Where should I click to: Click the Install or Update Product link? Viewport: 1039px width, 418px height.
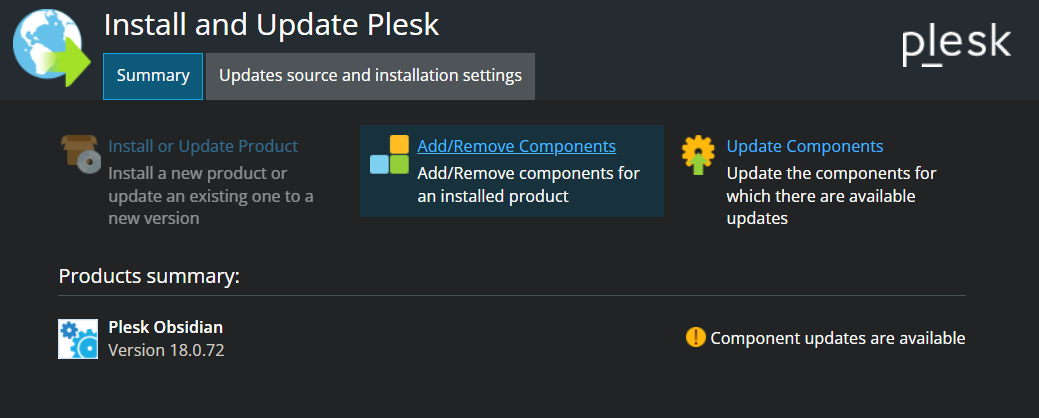203,146
